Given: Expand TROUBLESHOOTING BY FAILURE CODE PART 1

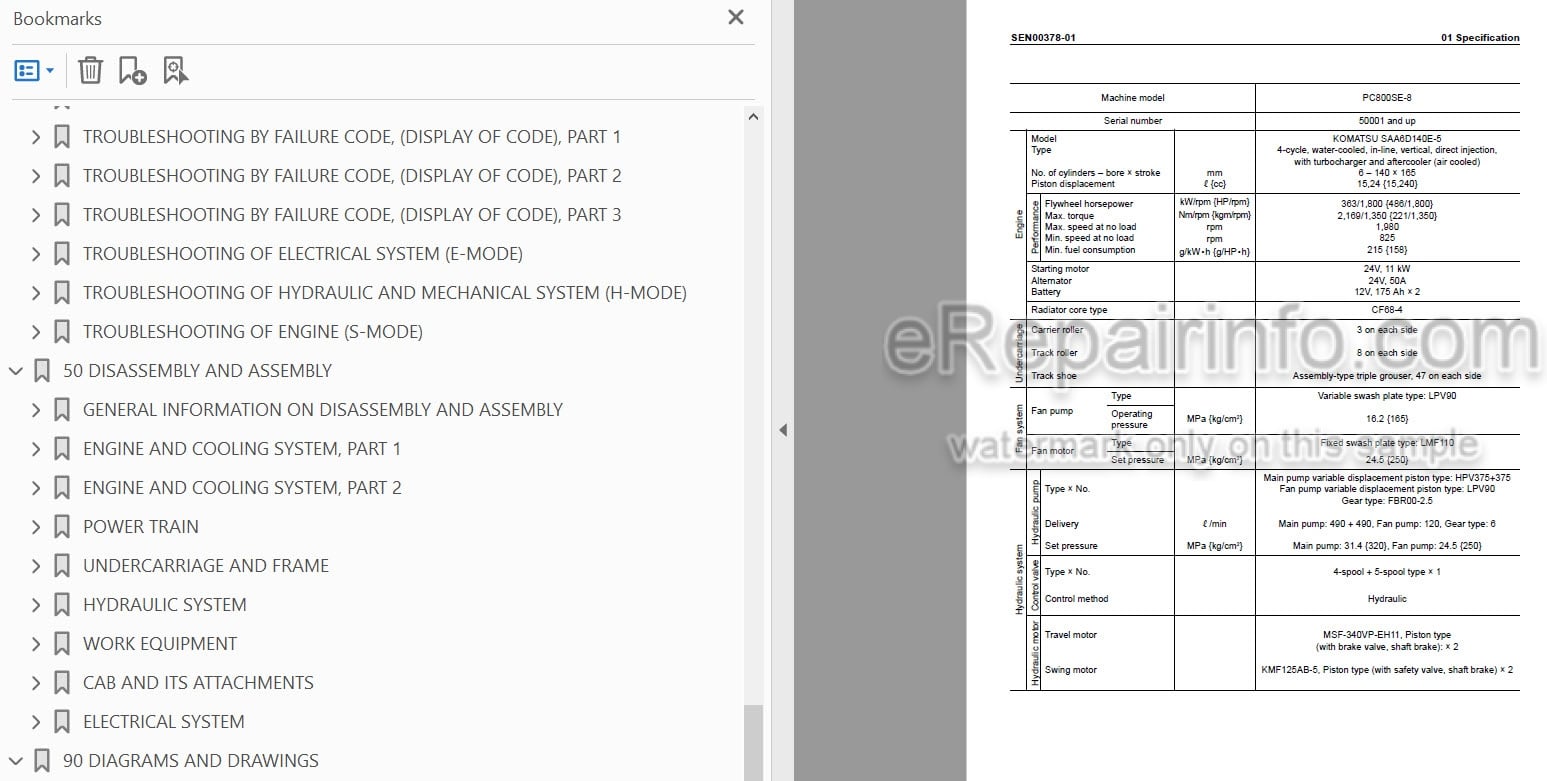Looking at the screenshot, I should tap(36, 137).
